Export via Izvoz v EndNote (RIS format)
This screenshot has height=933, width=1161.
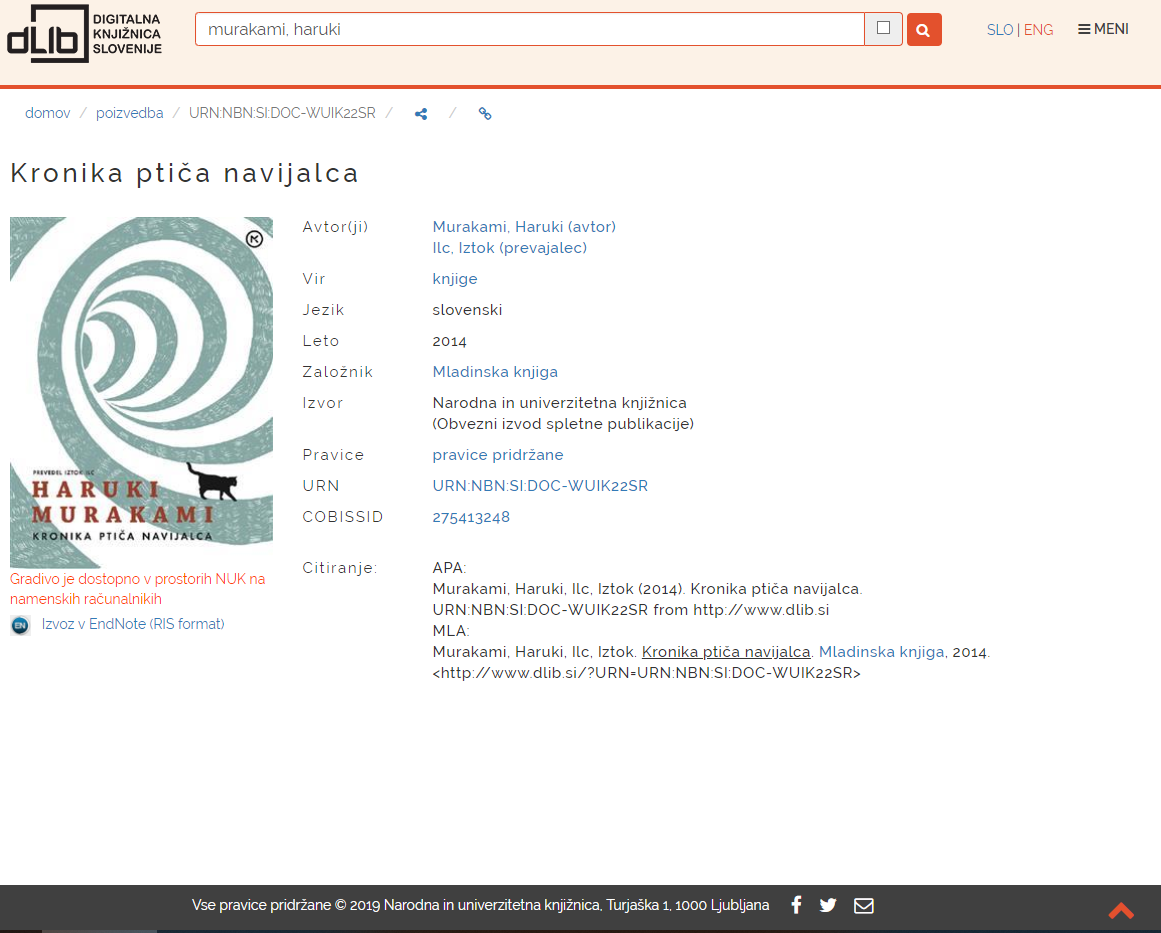tap(133, 623)
